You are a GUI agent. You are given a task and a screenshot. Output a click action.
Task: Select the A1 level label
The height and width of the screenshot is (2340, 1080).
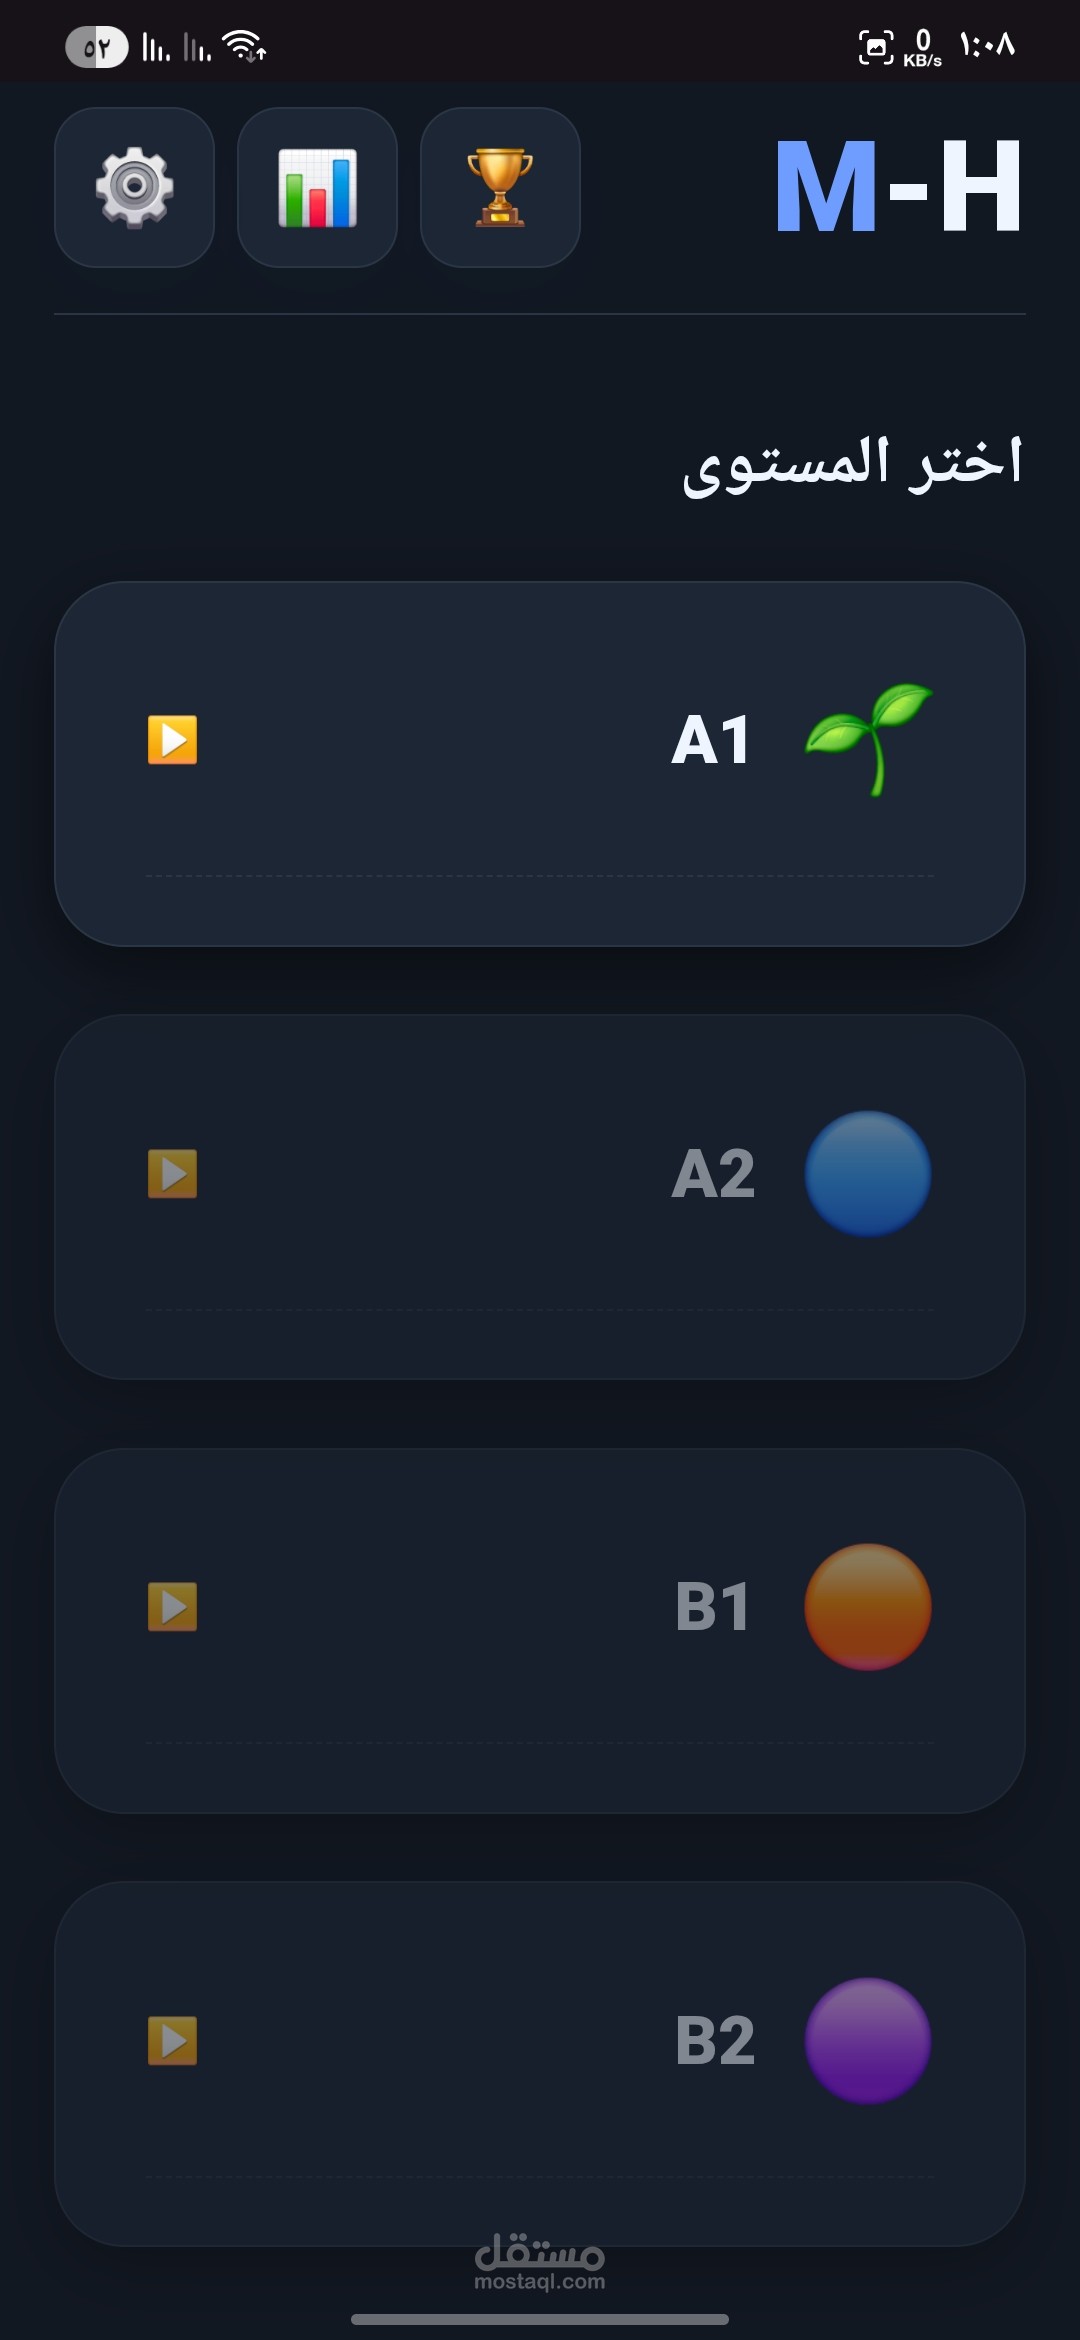tap(711, 740)
